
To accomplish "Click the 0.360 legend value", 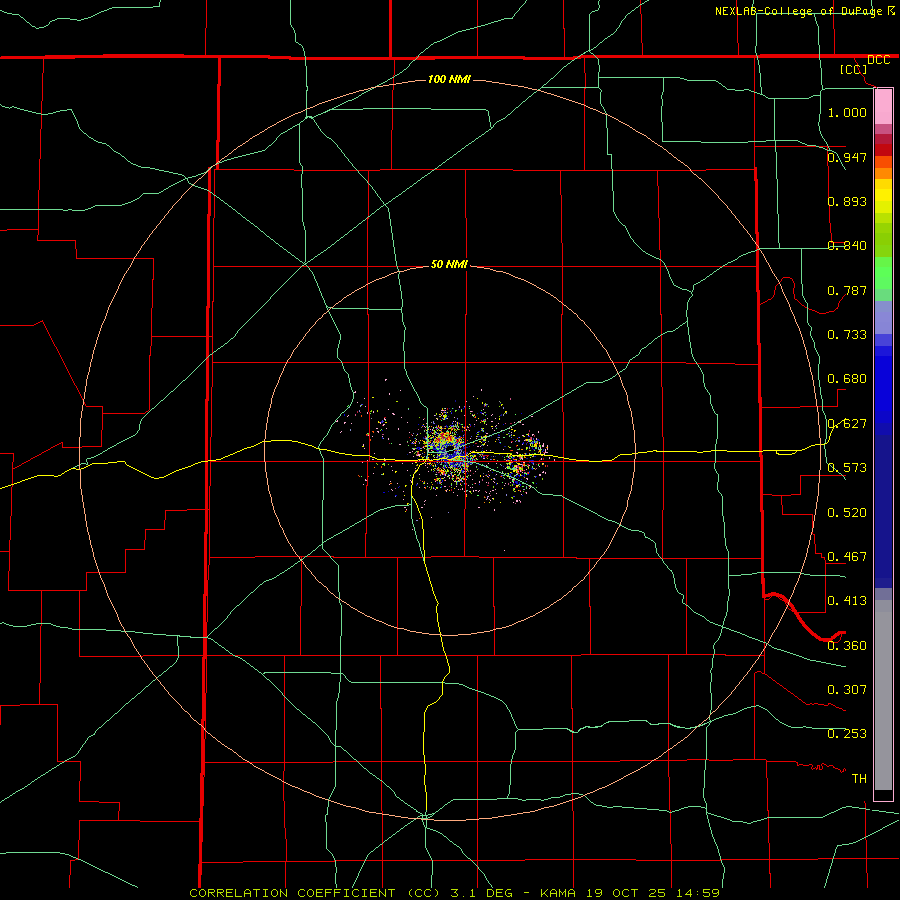I will [x=847, y=646].
